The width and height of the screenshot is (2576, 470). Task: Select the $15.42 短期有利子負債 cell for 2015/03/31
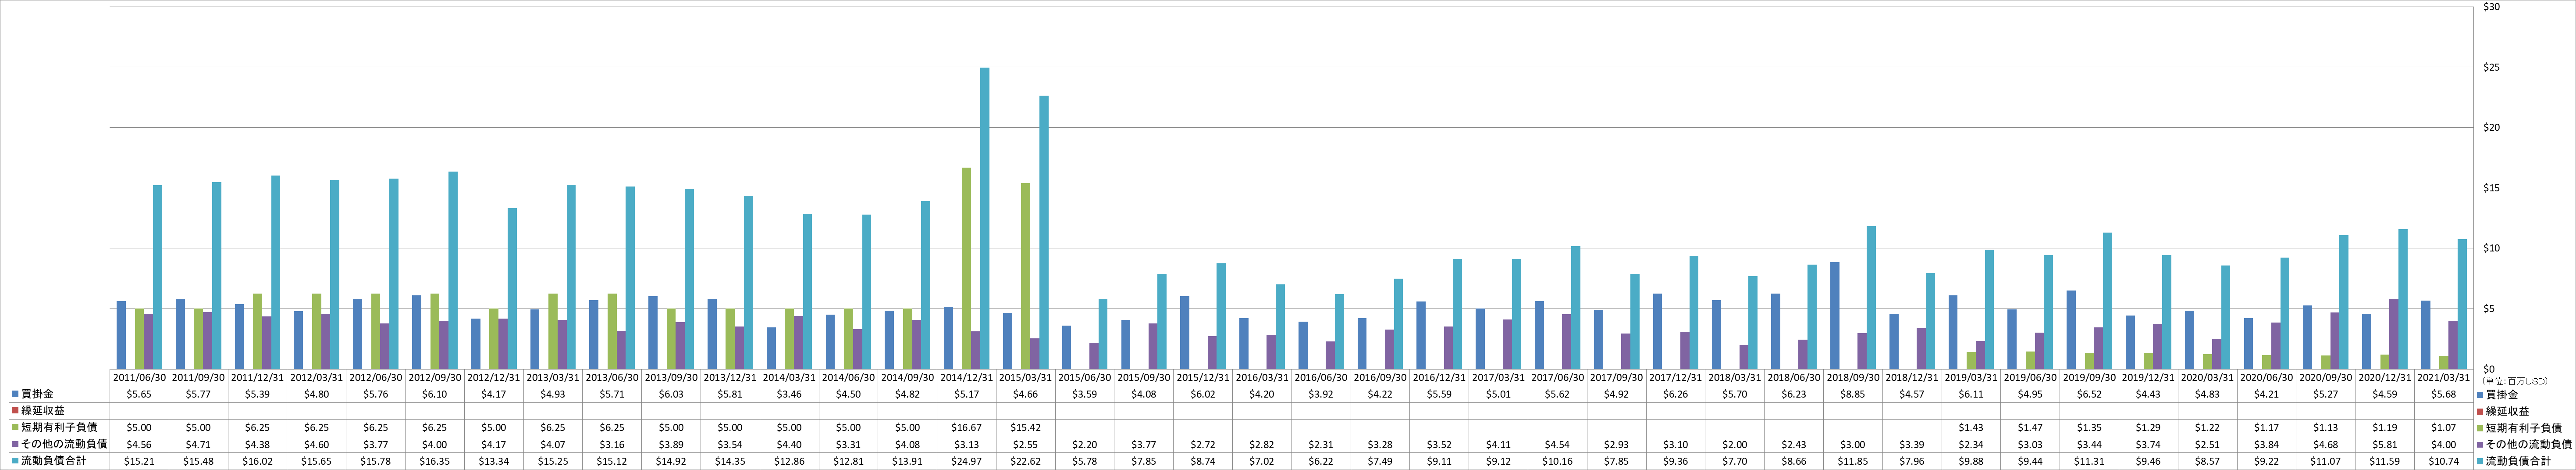1026,427
